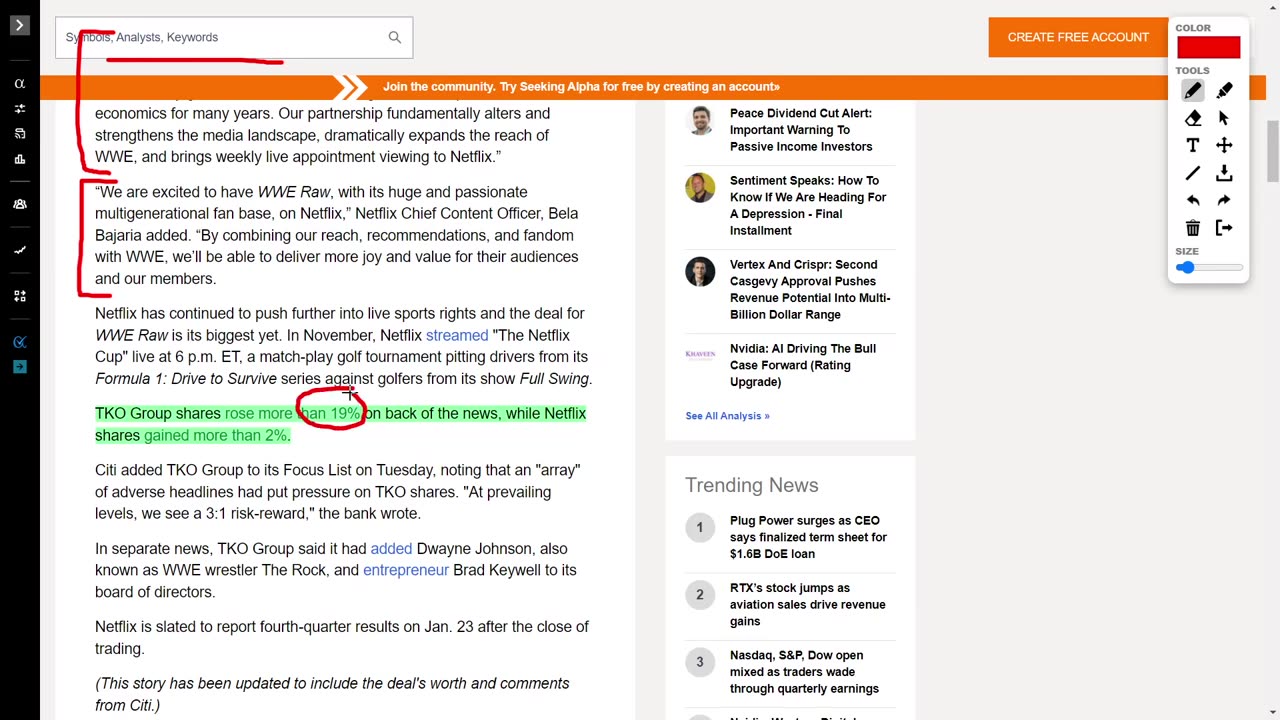
Task: Undo the last drawing stroke
Action: click(x=1193, y=201)
